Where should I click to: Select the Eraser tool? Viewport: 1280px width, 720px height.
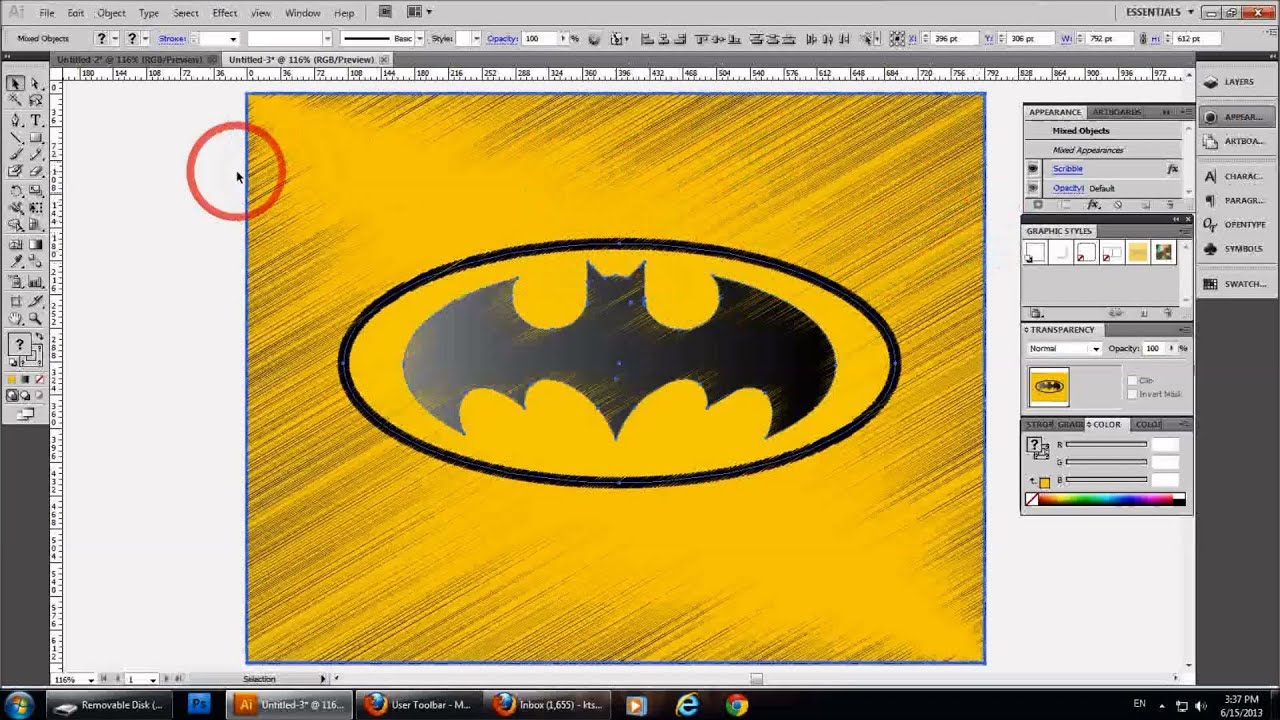(35, 172)
